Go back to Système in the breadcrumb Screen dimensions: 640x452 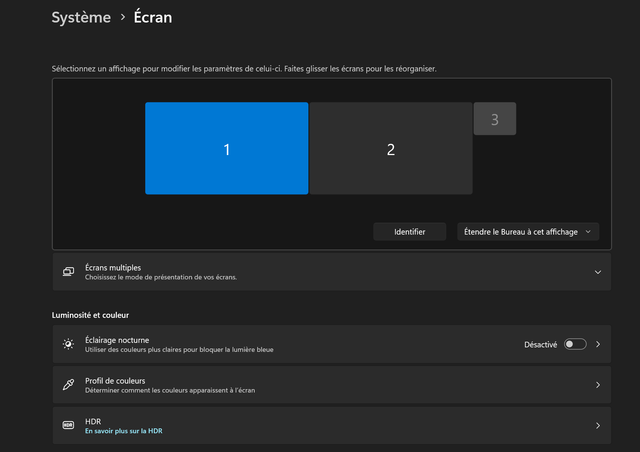click(81, 17)
